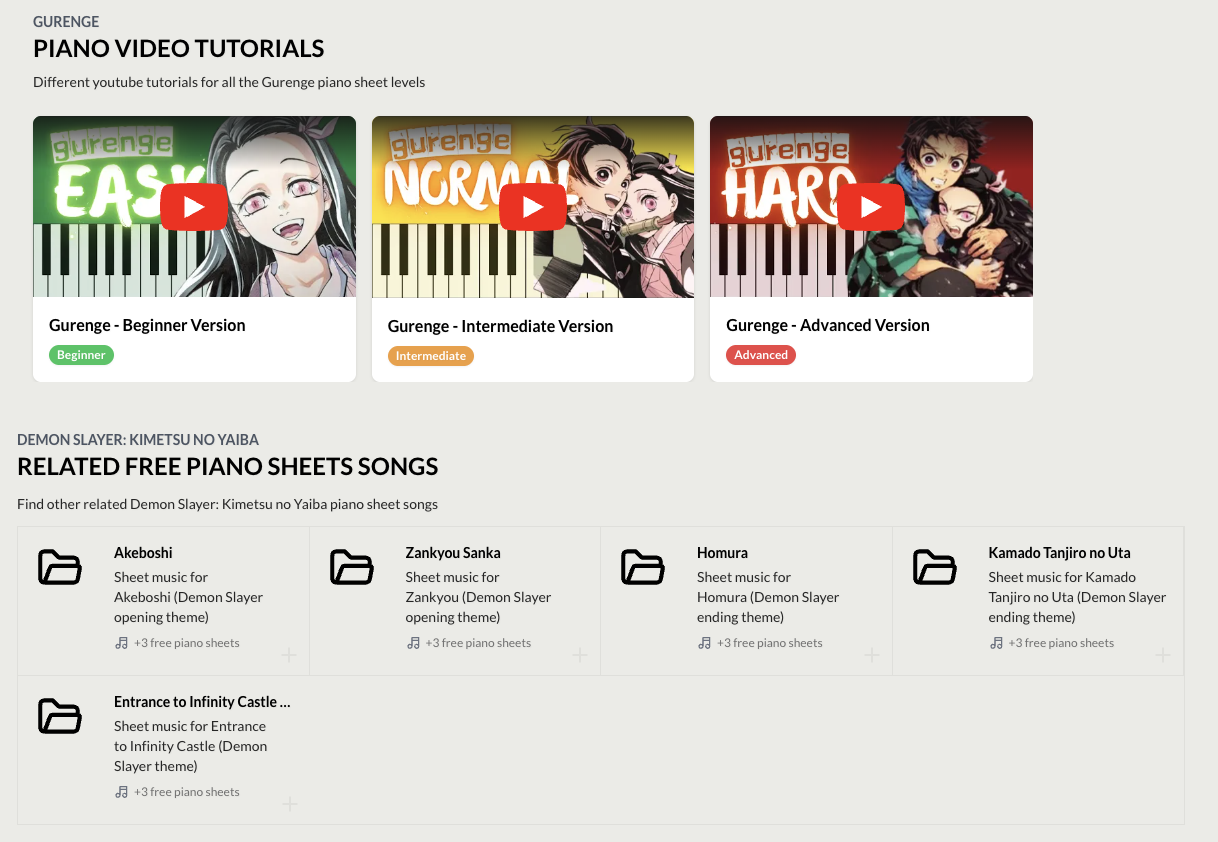Click the music note icon under Kamado Tanjiro
This screenshot has height=842, width=1218.
[x=996, y=643]
